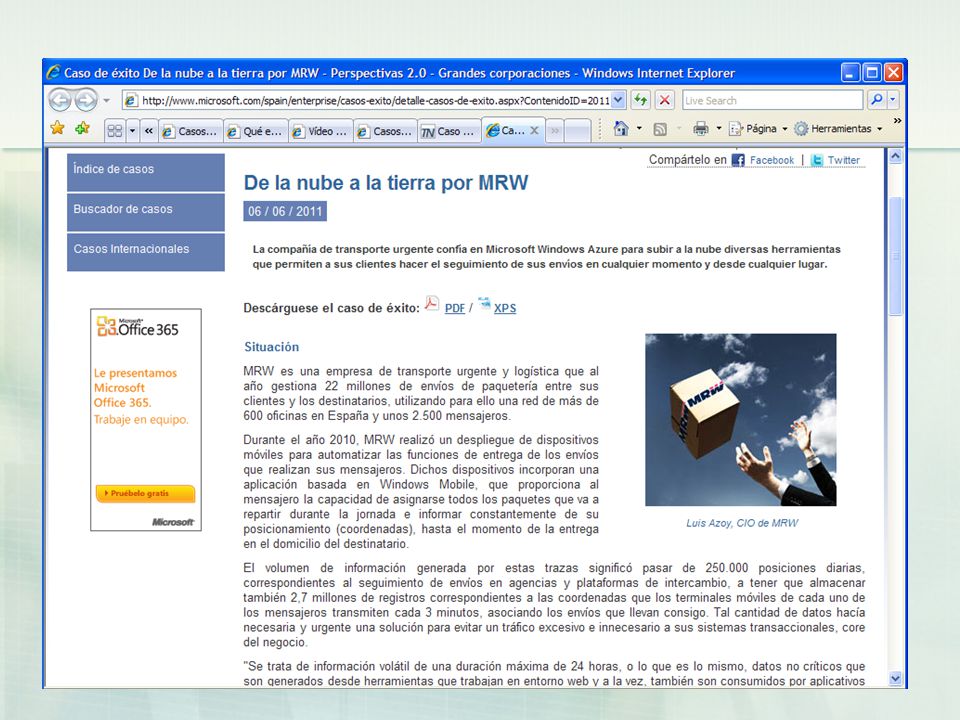Click the red Stop loading icon

tap(665, 99)
